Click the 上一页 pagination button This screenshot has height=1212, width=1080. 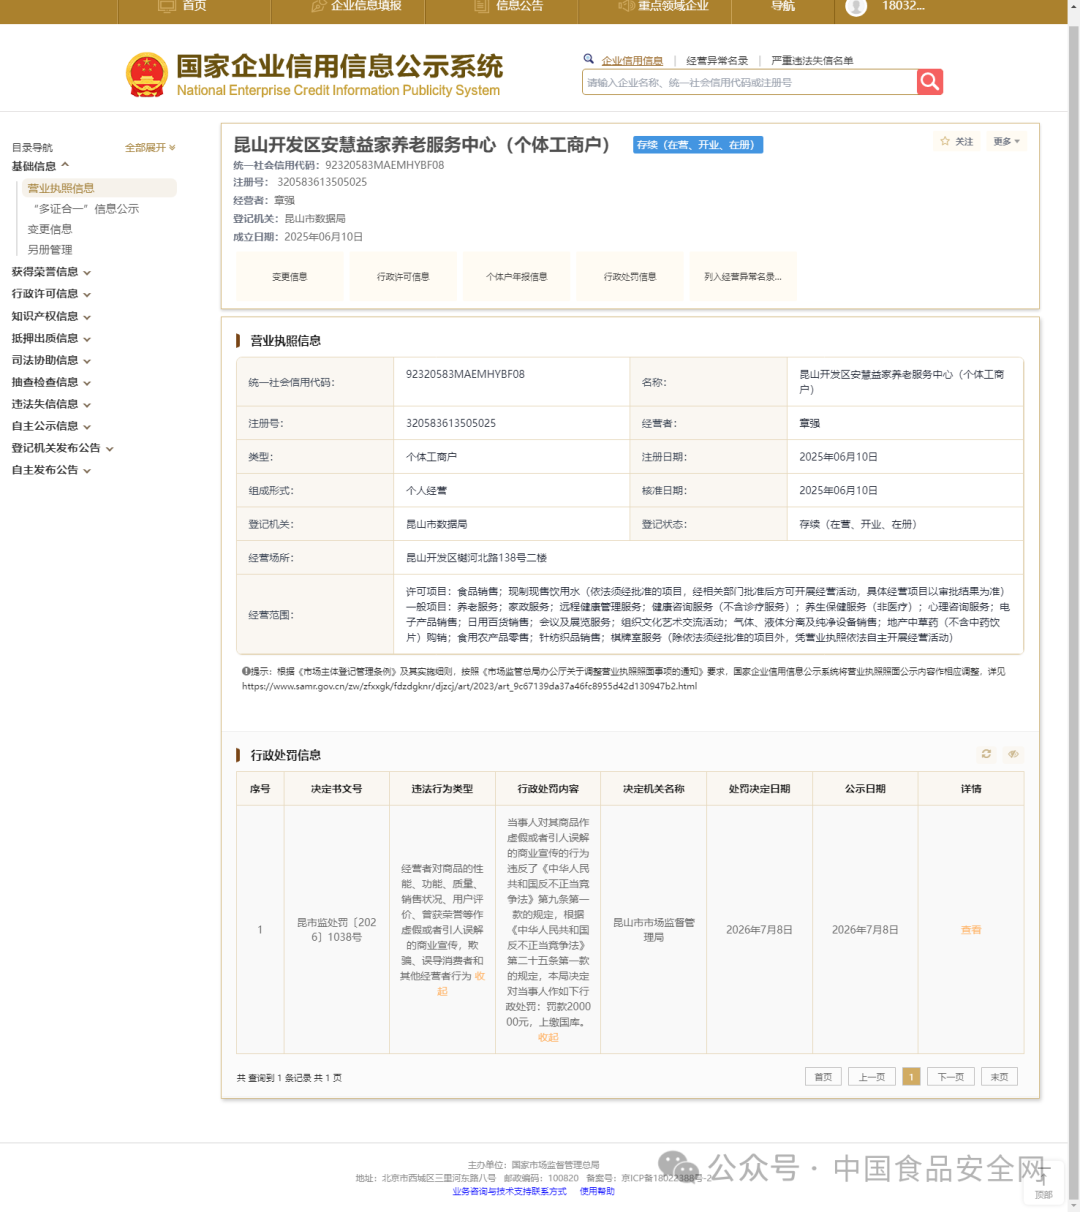(x=872, y=1077)
